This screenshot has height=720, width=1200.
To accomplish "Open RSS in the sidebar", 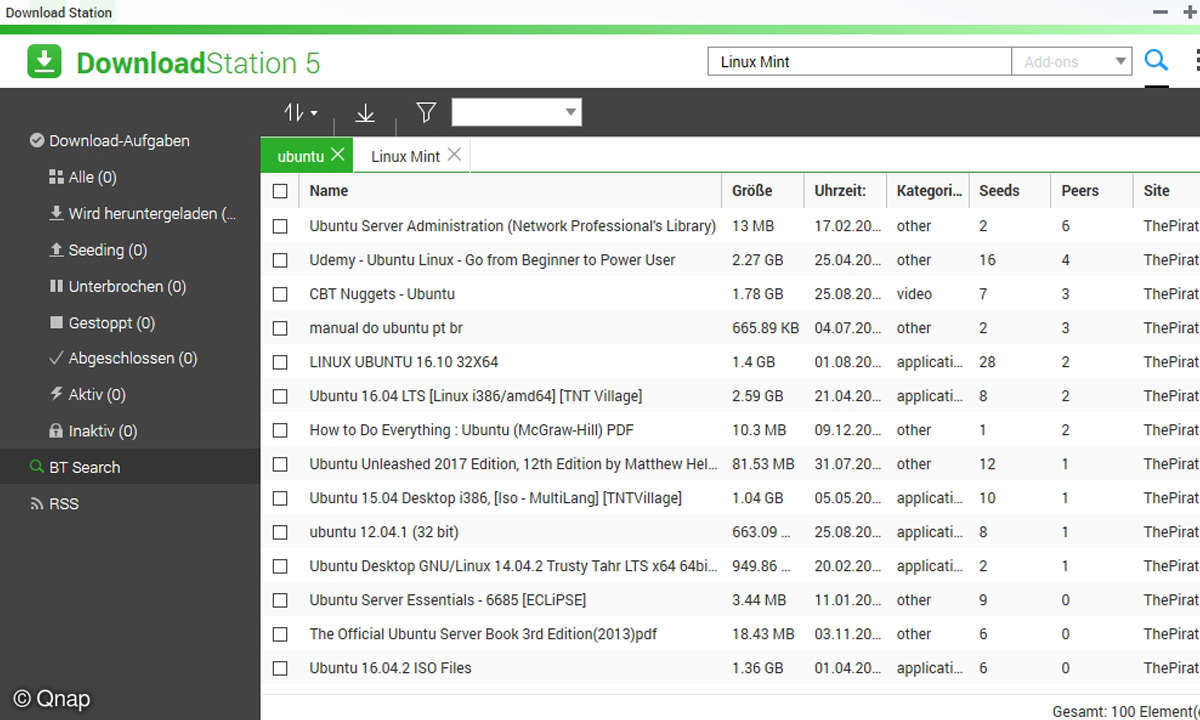I will [x=54, y=504].
